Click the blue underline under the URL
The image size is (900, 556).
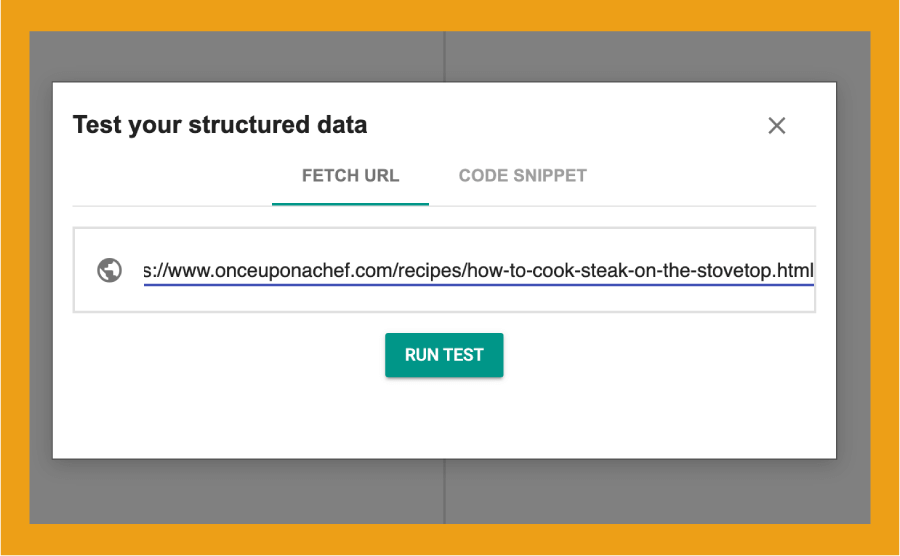tap(478, 285)
